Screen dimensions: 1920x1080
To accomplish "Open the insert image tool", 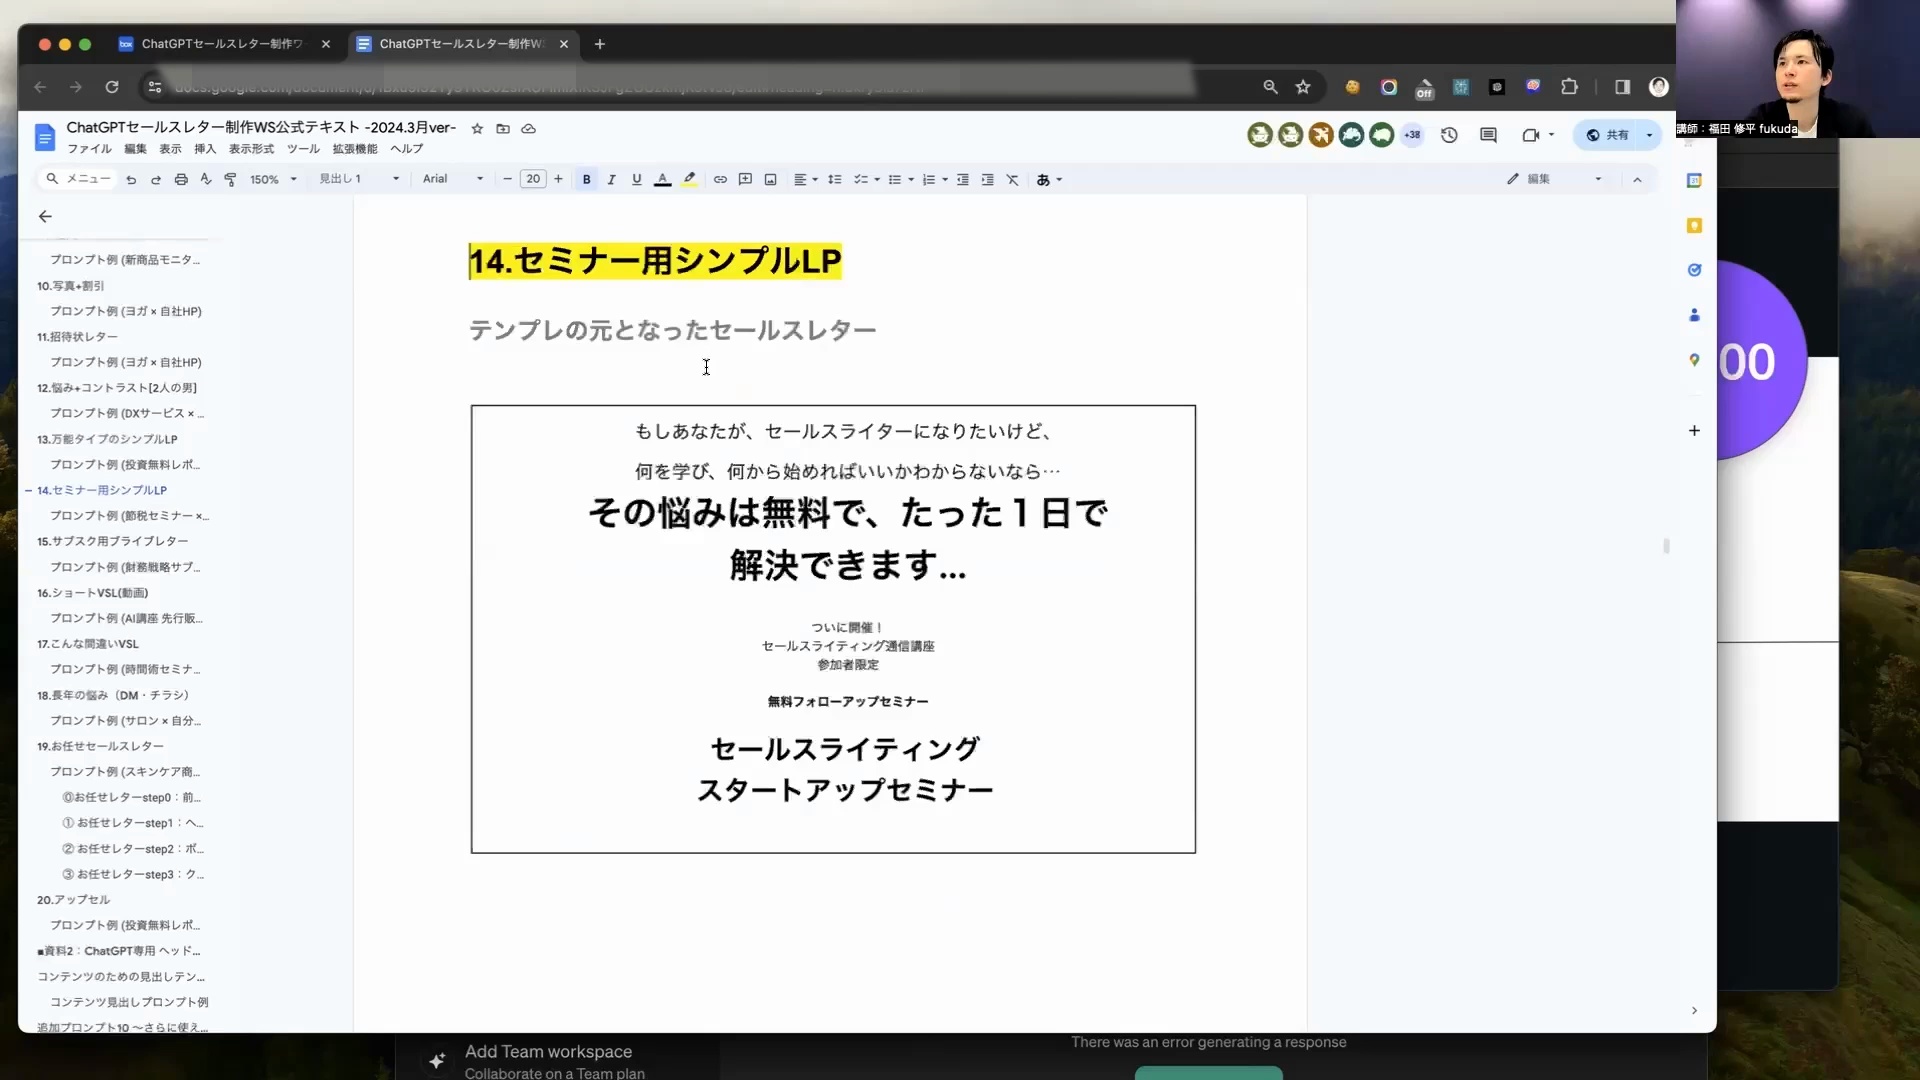I will coord(769,179).
